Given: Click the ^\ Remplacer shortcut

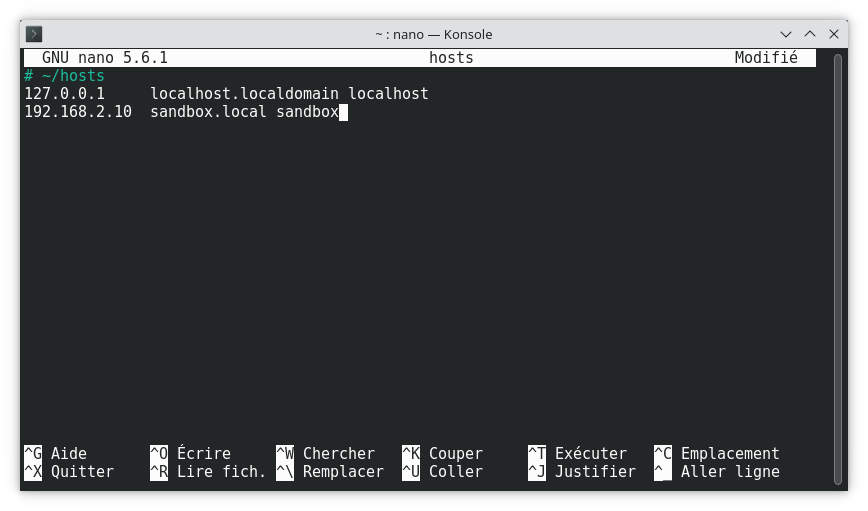Looking at the screenshot, I should coord(330,472).
